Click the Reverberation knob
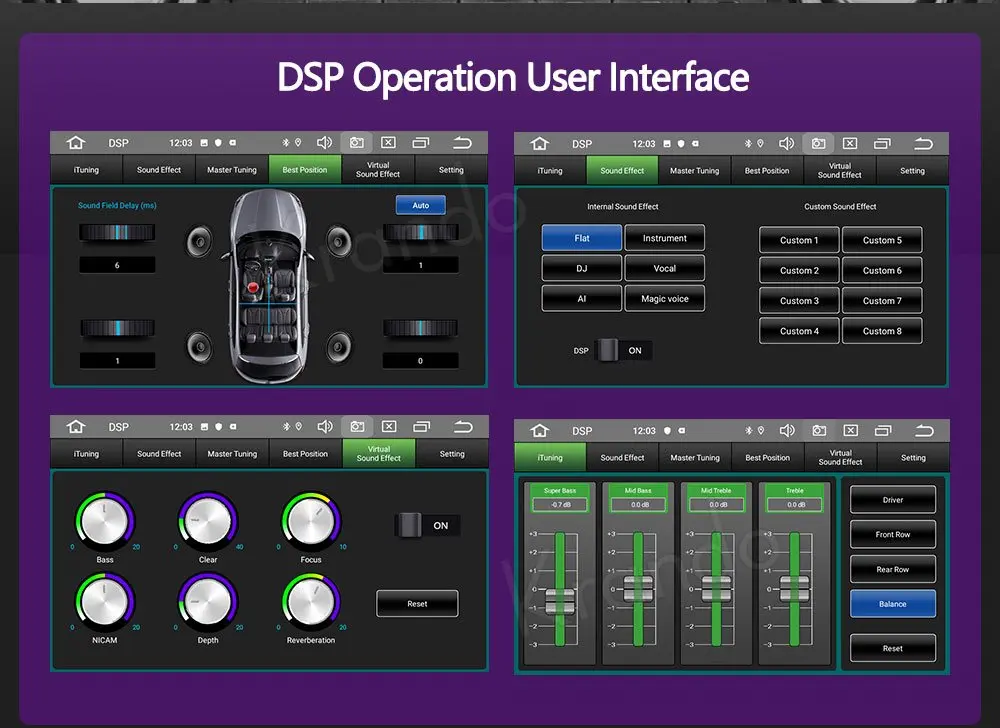1000x728 pixels. [311, 602]
